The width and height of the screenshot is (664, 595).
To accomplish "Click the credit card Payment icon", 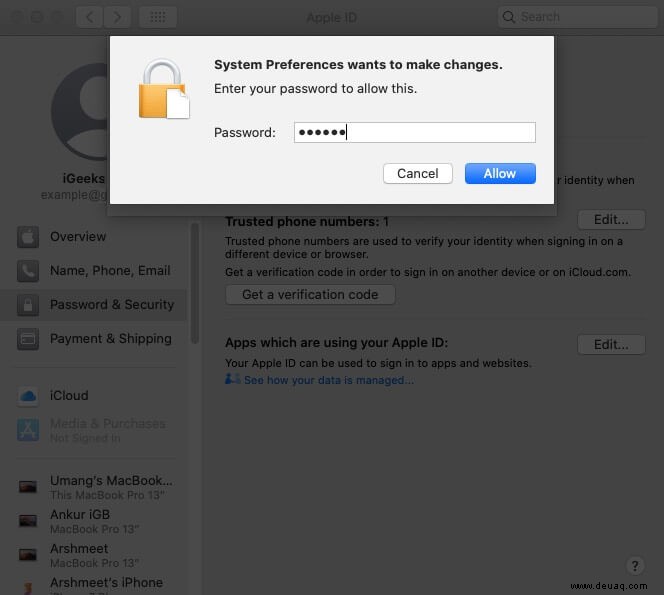I will pyautogui.click(x=28, y=339).
